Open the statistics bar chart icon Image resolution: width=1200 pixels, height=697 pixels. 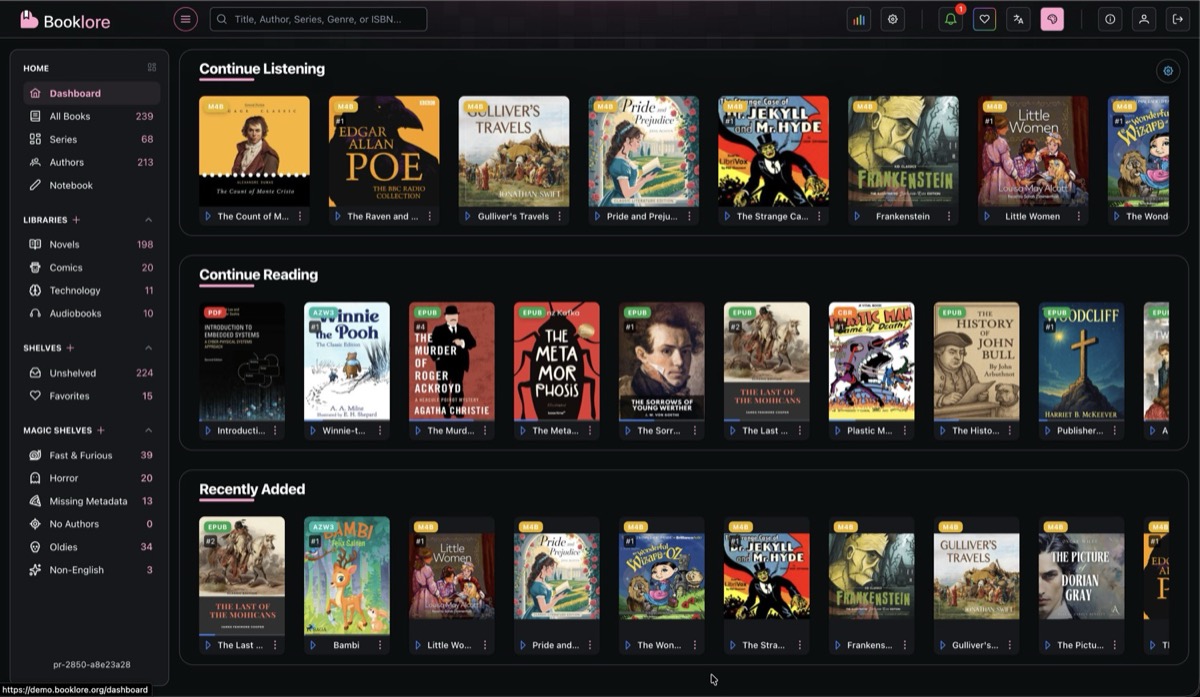(859, 19)
